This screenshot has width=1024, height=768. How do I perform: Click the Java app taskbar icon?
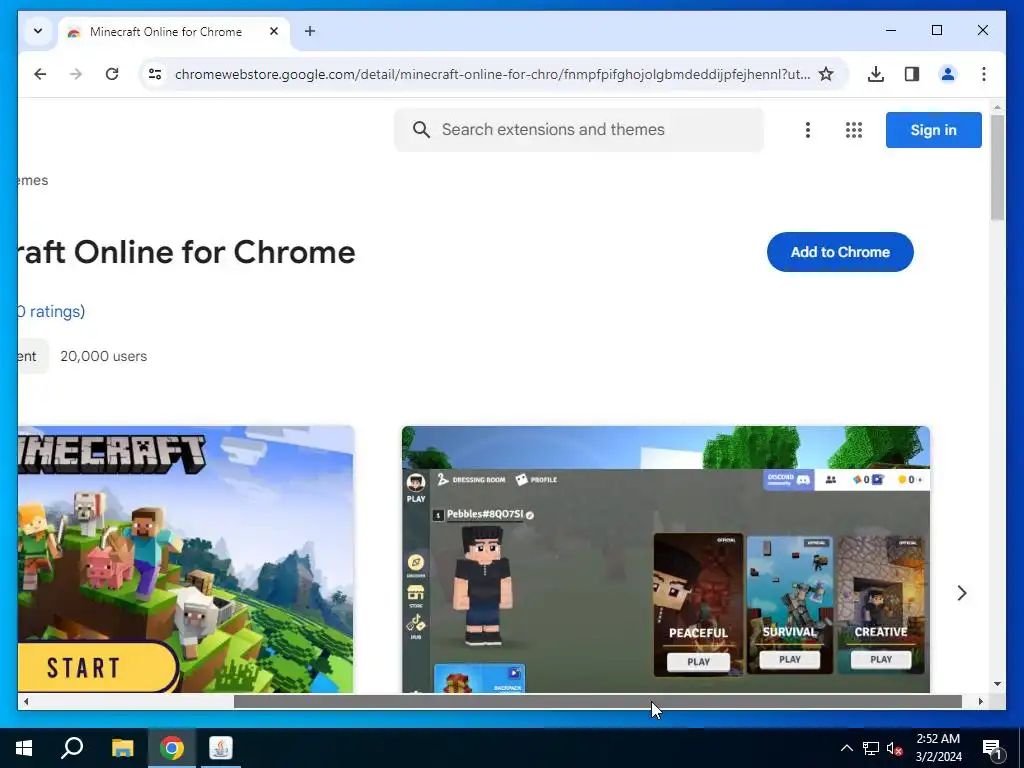tap(221, 748)
